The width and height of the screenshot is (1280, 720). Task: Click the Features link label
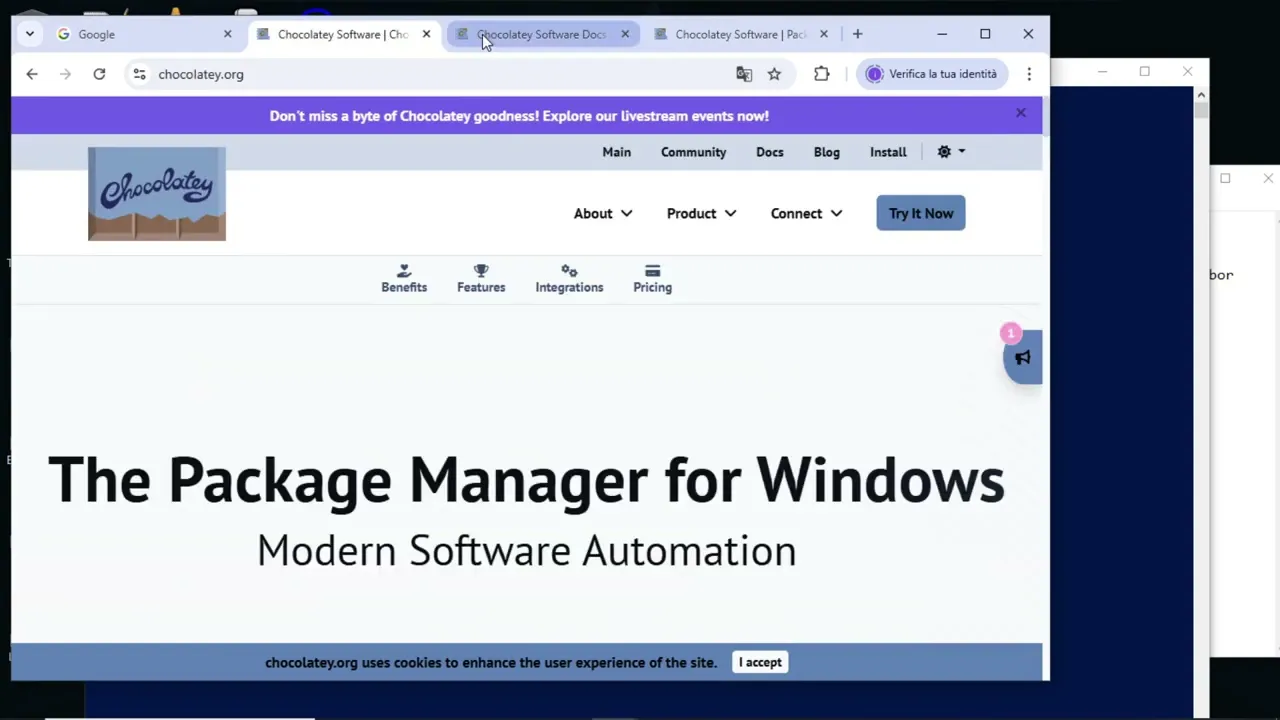481,287
